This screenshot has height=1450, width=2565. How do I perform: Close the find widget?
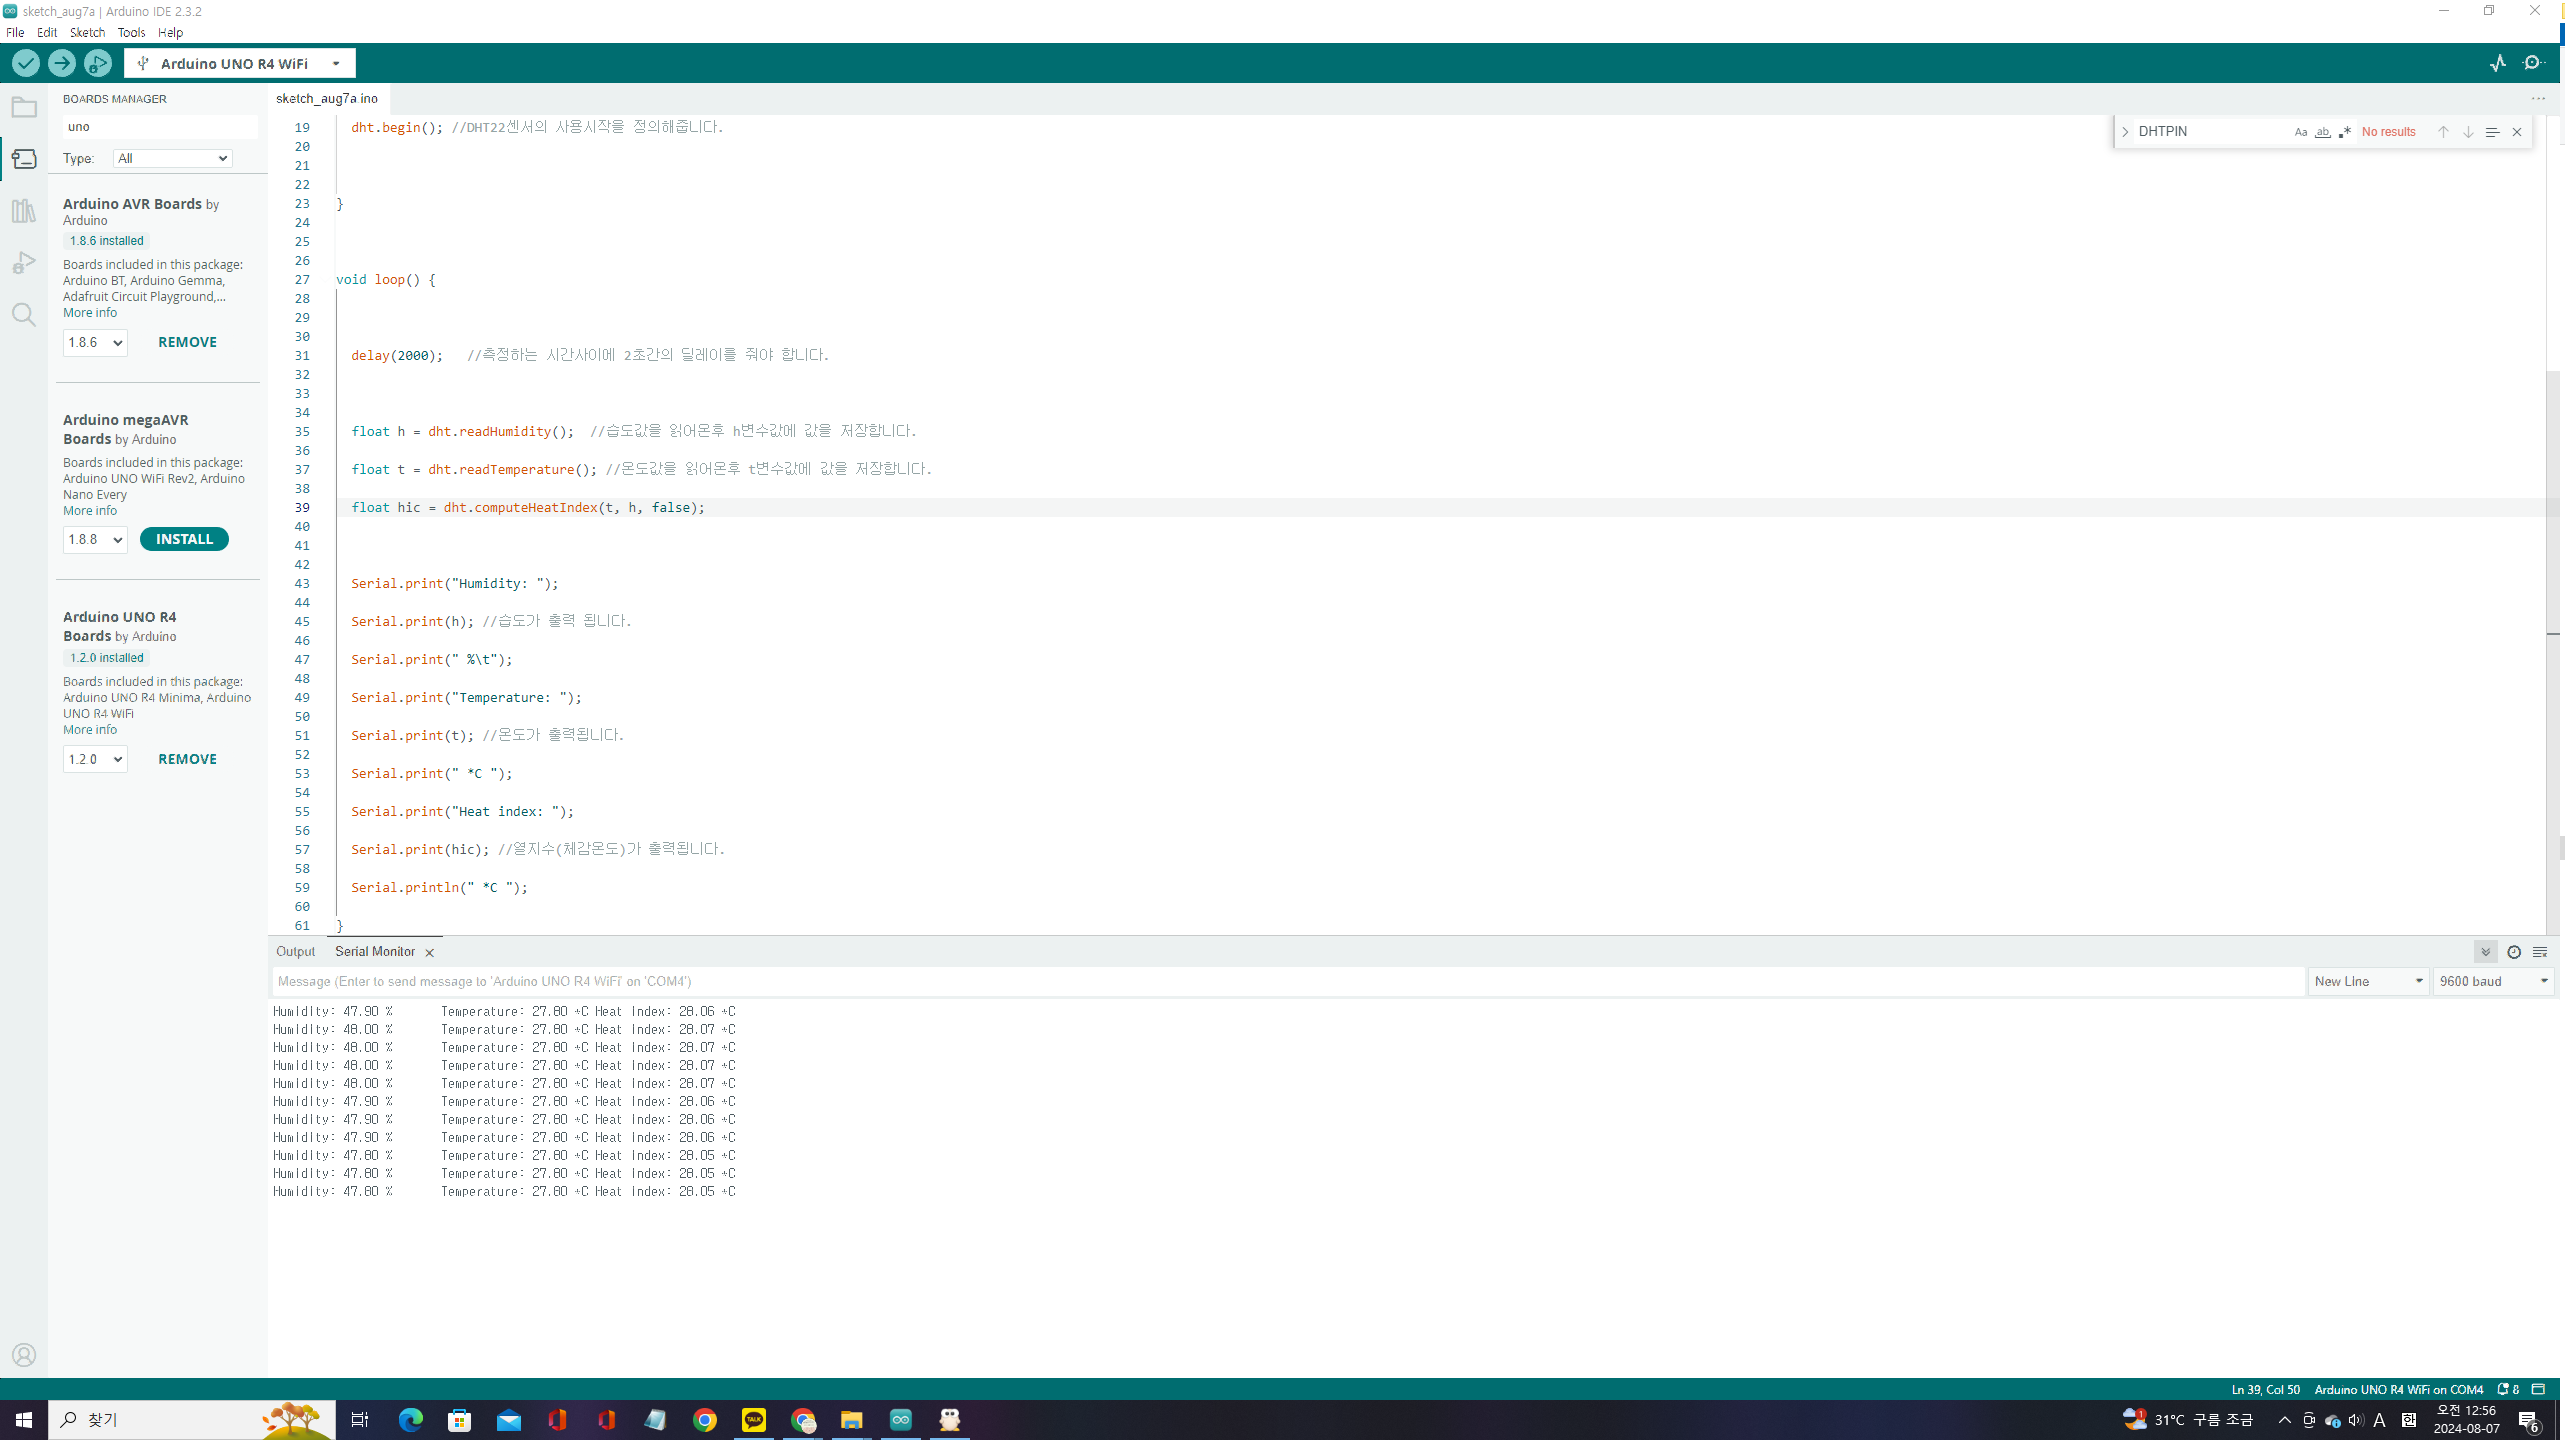(x=2517, y=132)
